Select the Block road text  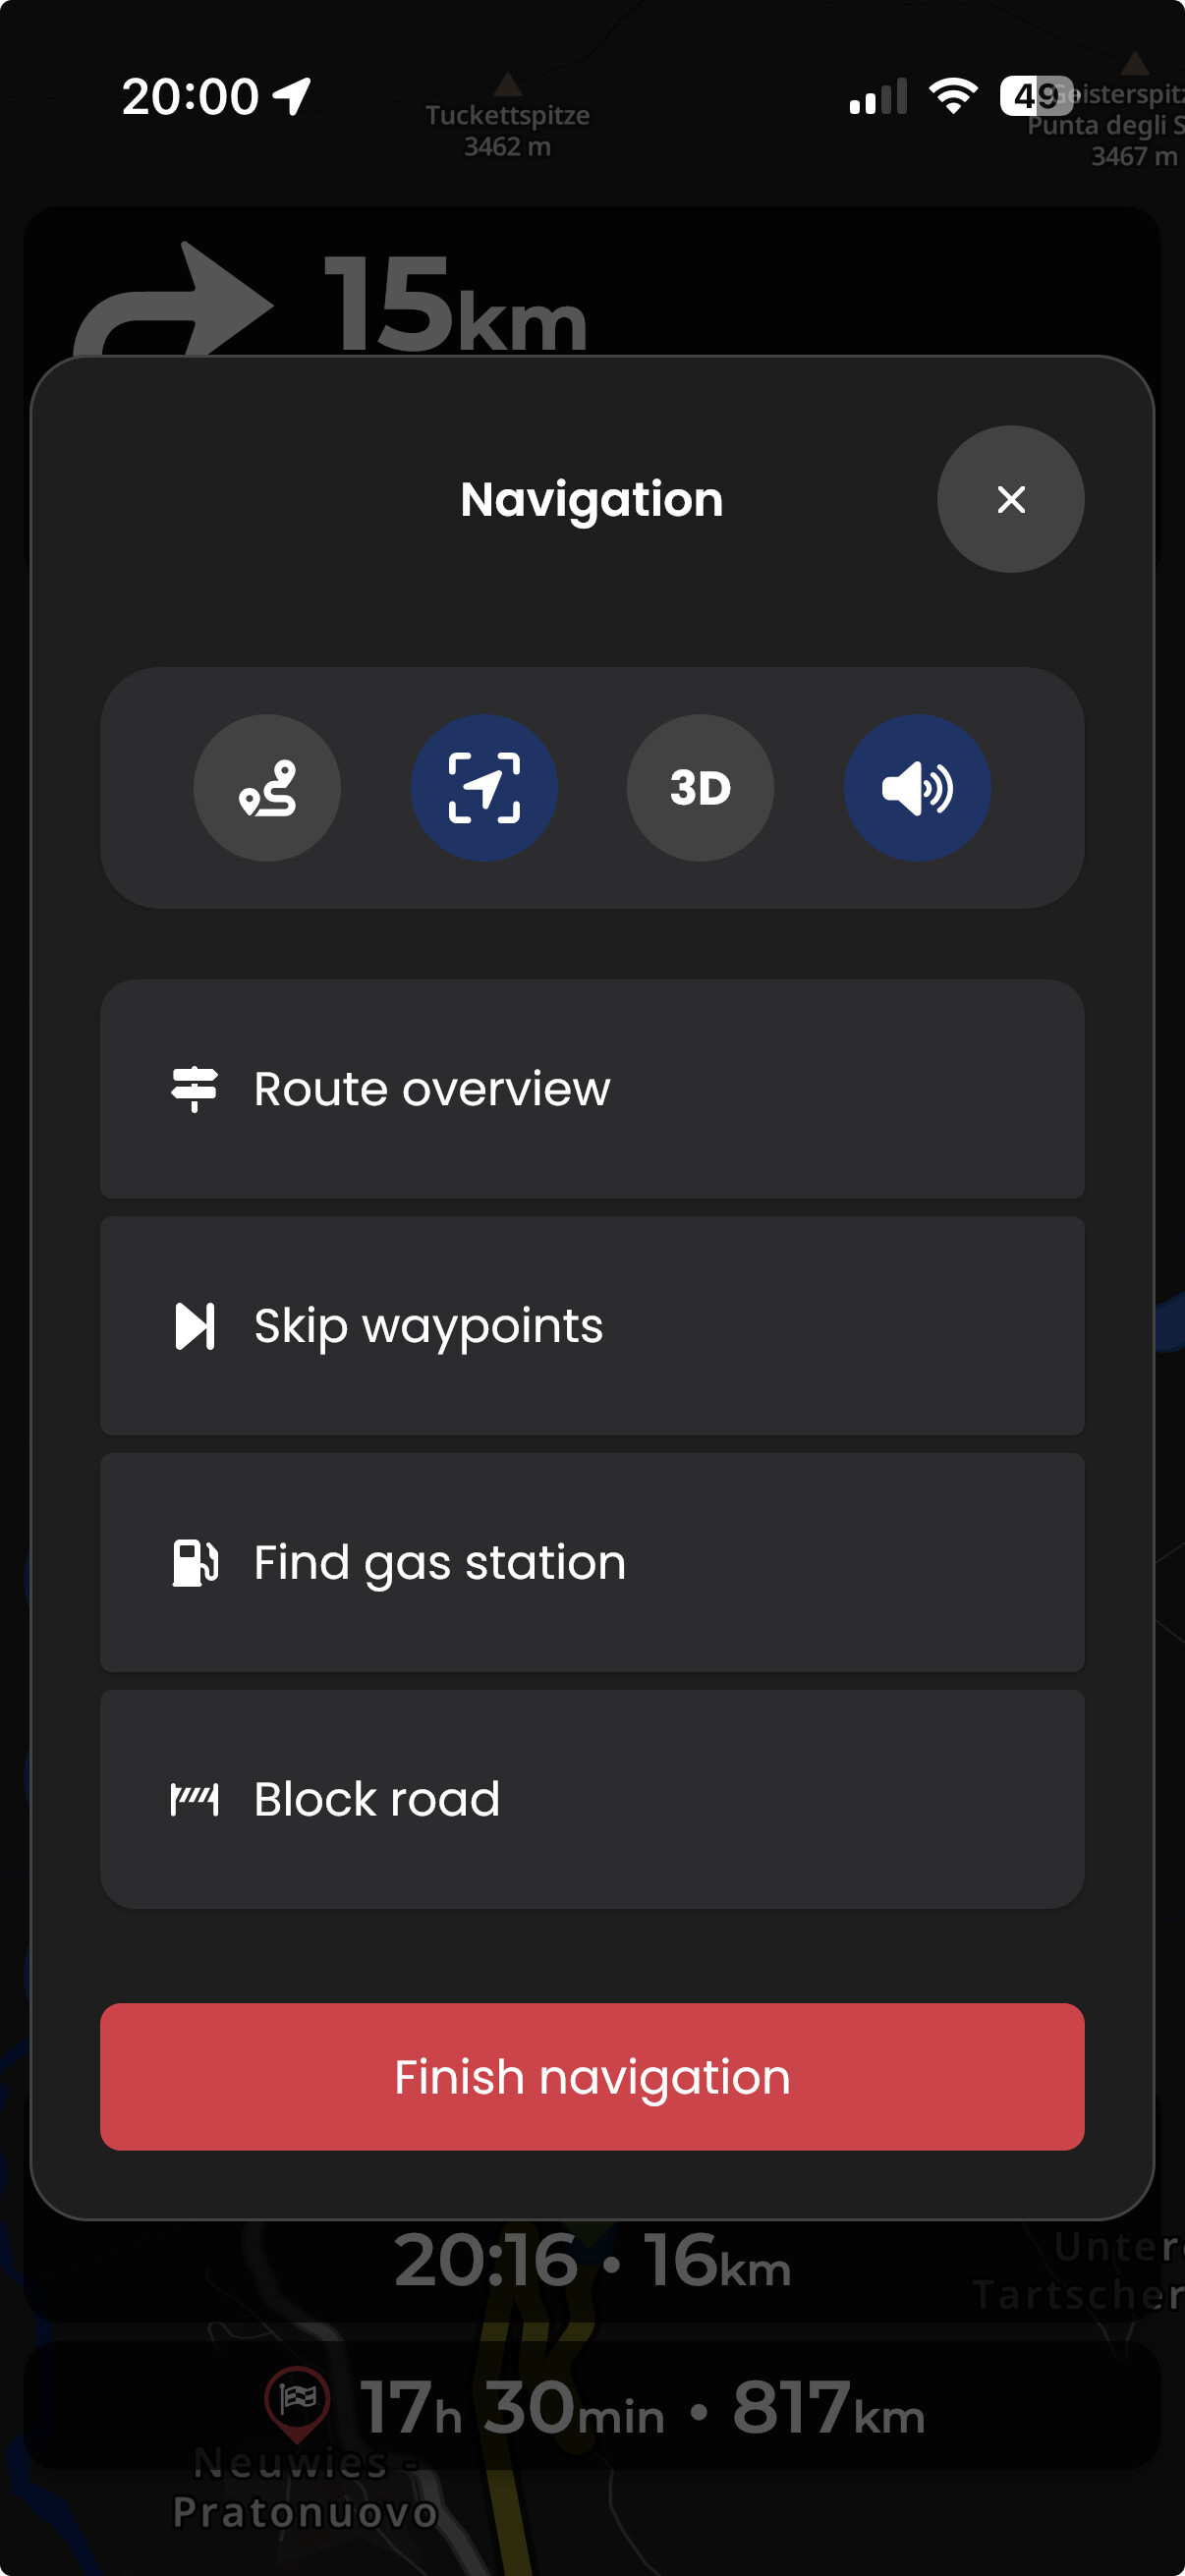(376, 1800)
